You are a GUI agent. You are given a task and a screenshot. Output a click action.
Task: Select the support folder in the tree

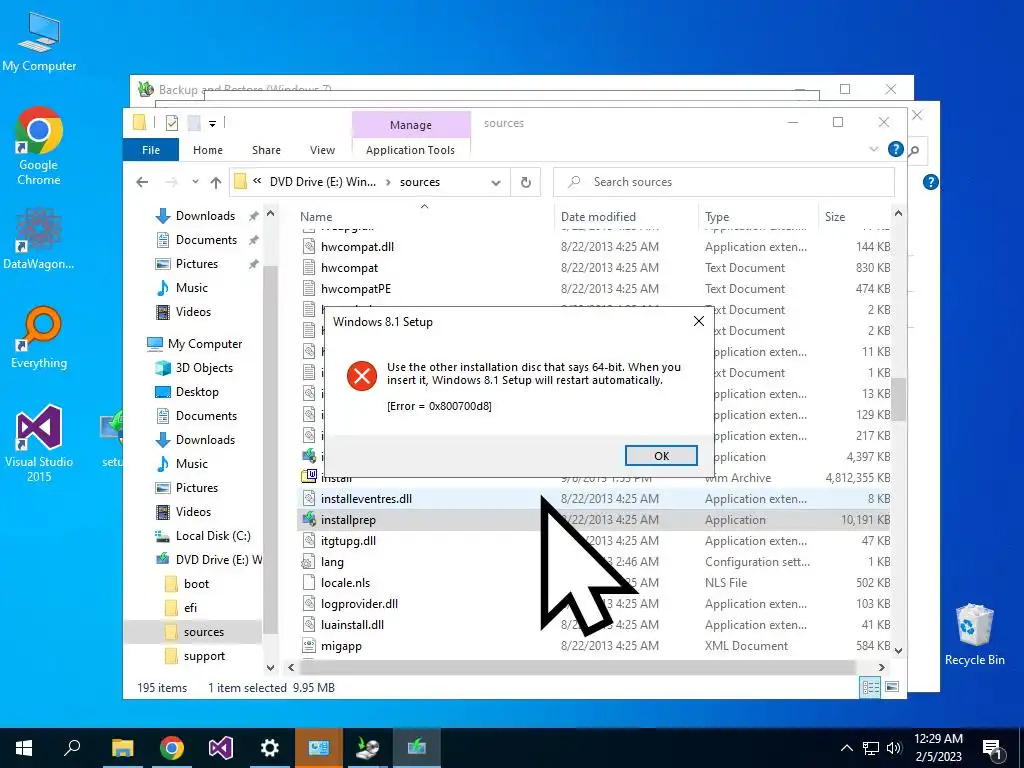coord(204,656)
